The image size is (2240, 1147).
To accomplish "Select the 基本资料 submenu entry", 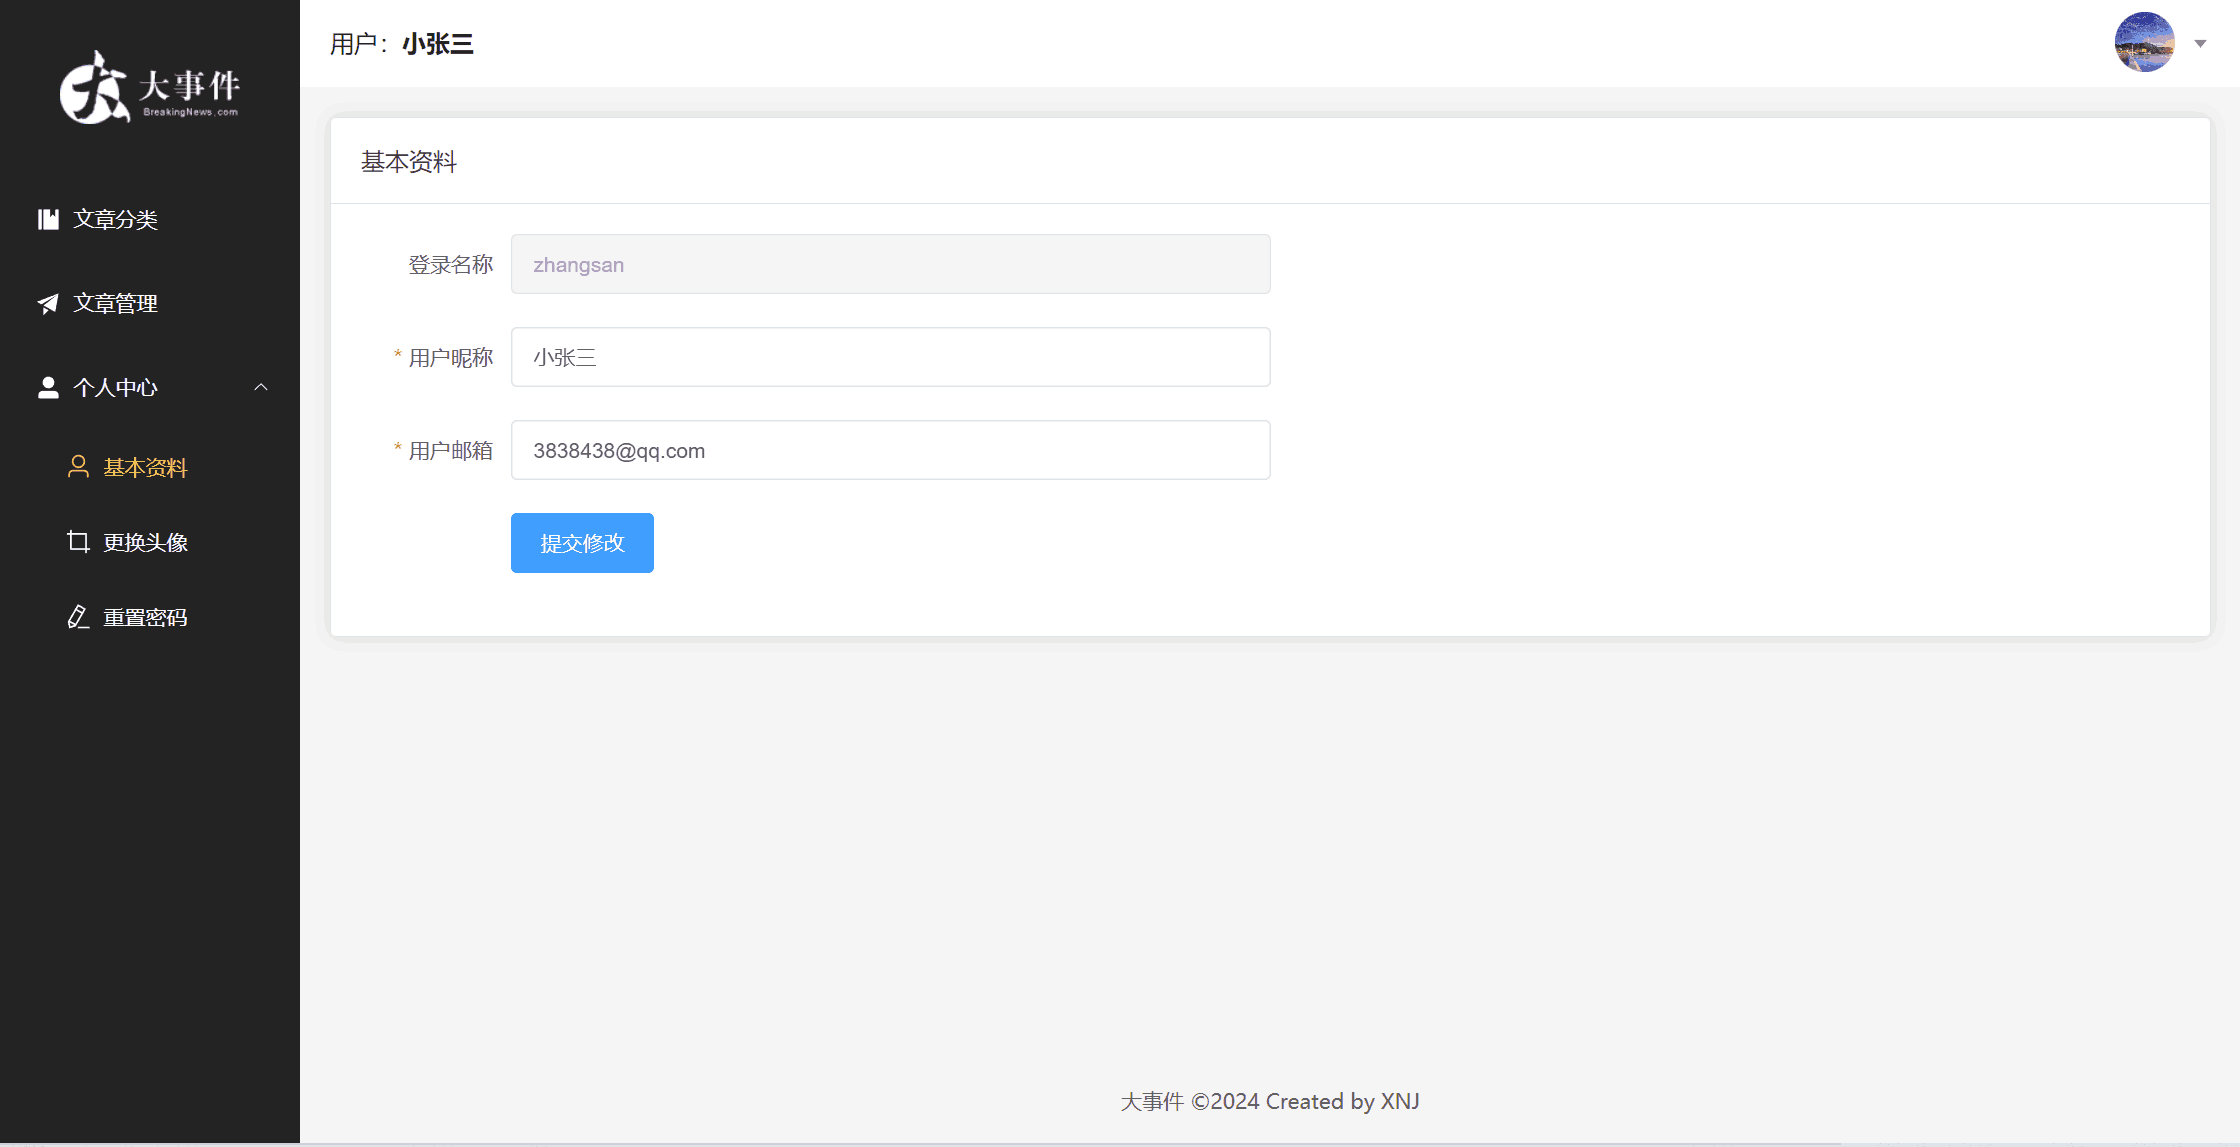I will coord(146,467).
